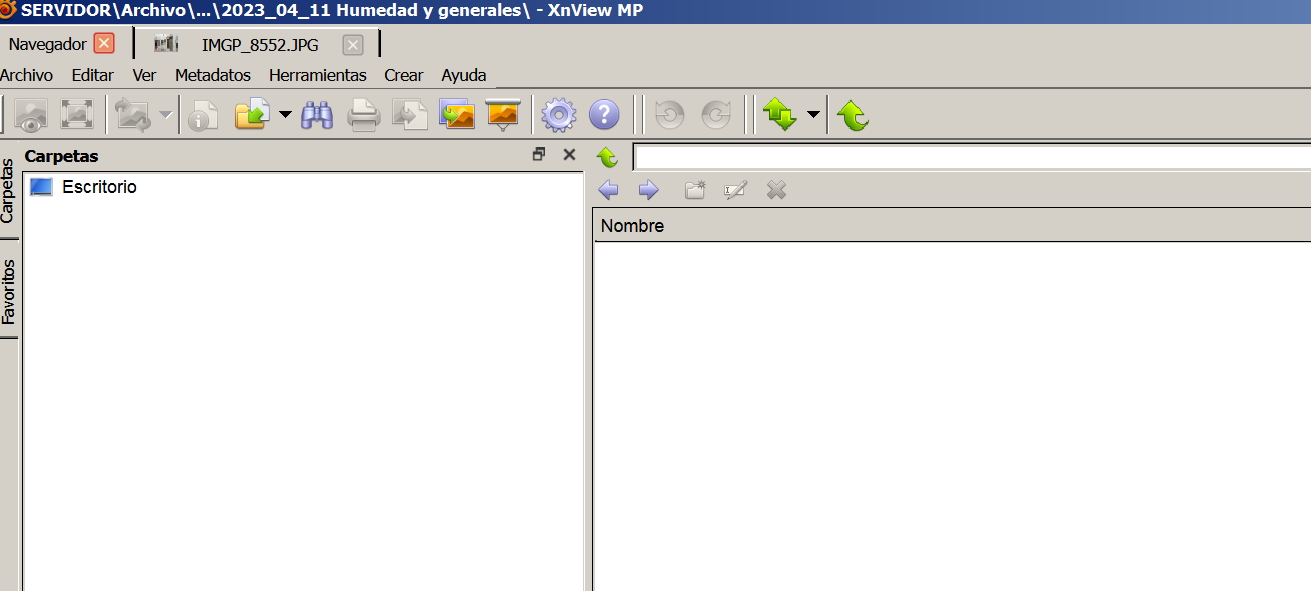Open the Editar menu

pos(93,75)
